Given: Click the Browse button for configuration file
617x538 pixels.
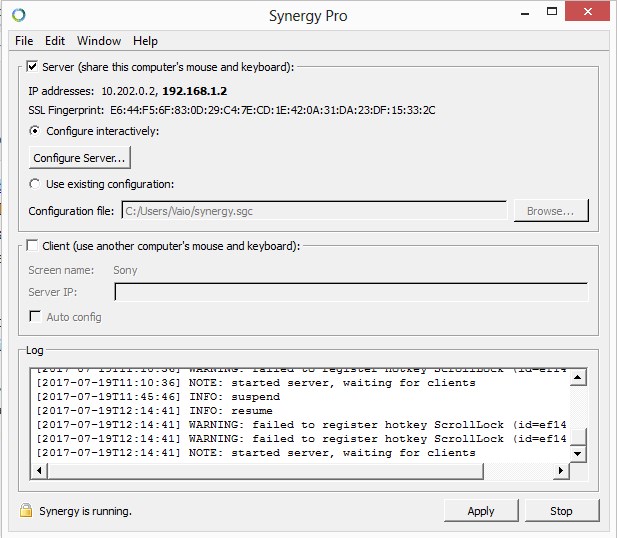Looking at the screenshot, I should coord(551,211).
